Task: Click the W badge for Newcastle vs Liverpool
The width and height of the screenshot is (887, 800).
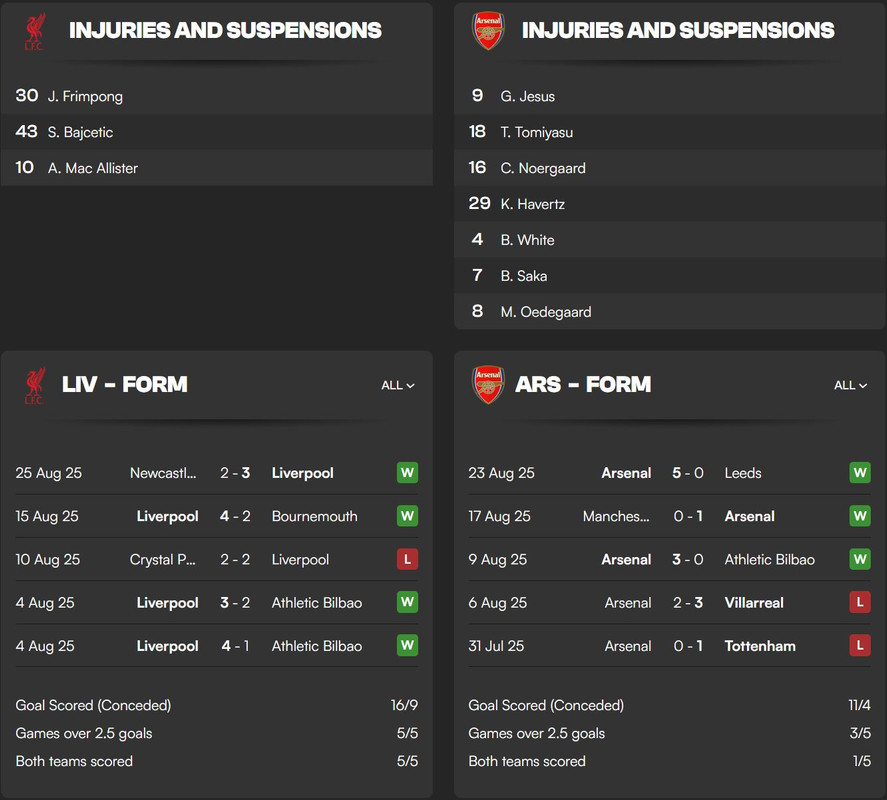Action: click(x=407, y=472)
